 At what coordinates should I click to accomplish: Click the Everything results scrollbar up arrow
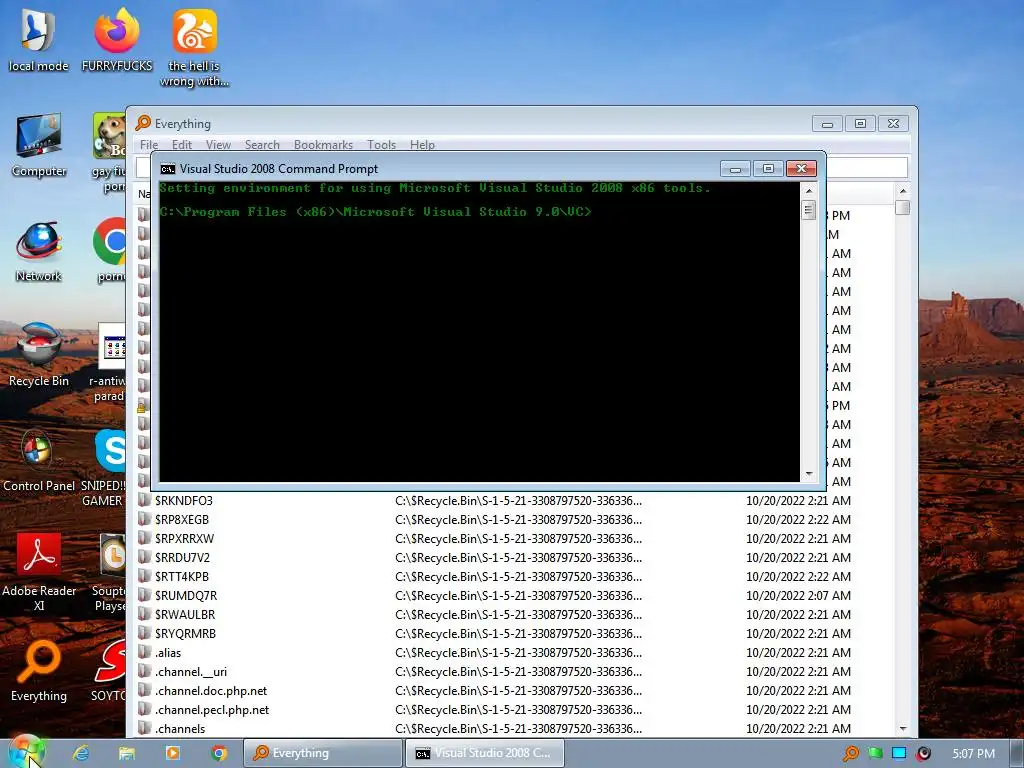903,191
